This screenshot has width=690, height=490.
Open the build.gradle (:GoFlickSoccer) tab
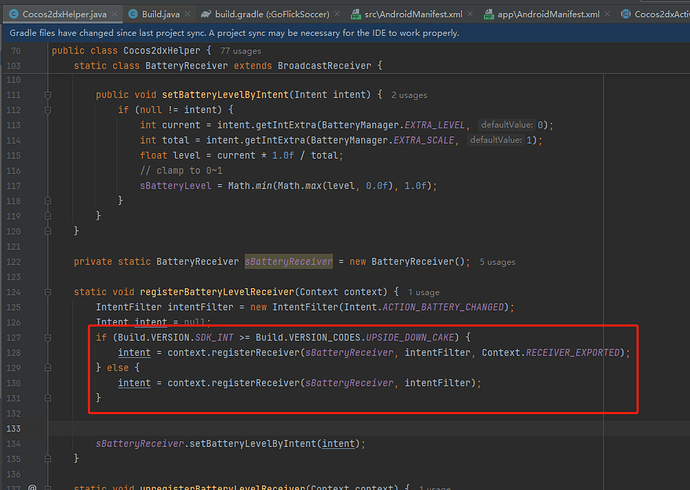coord(271,15)
